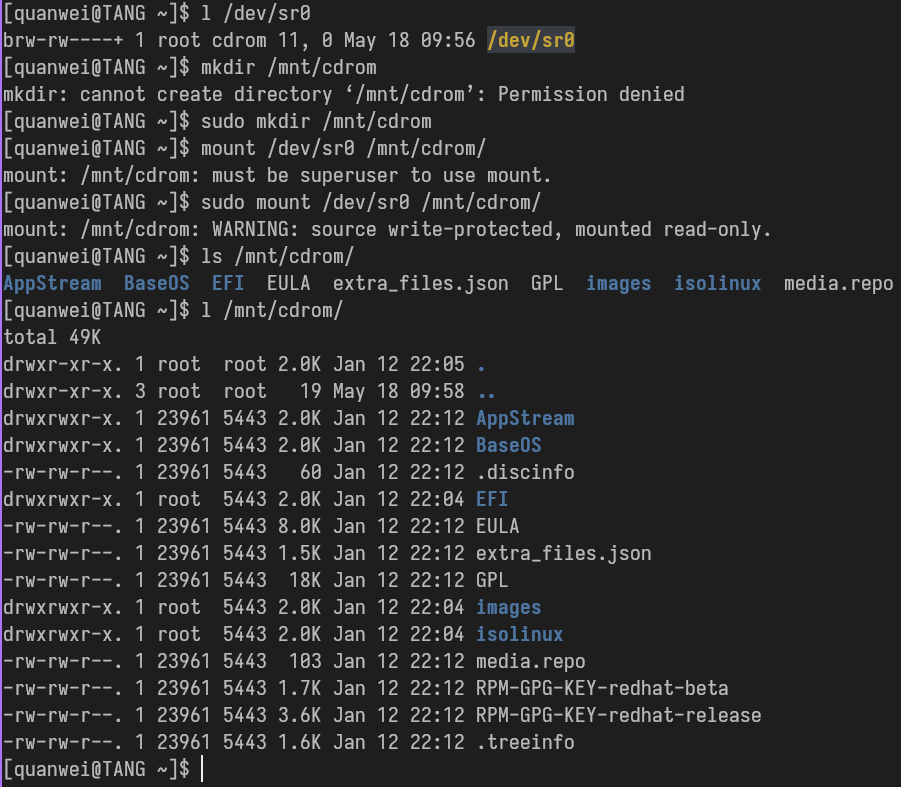Click the images directory in long listing
Viewport: 901px width, 787px height.
tap(509, 607)
